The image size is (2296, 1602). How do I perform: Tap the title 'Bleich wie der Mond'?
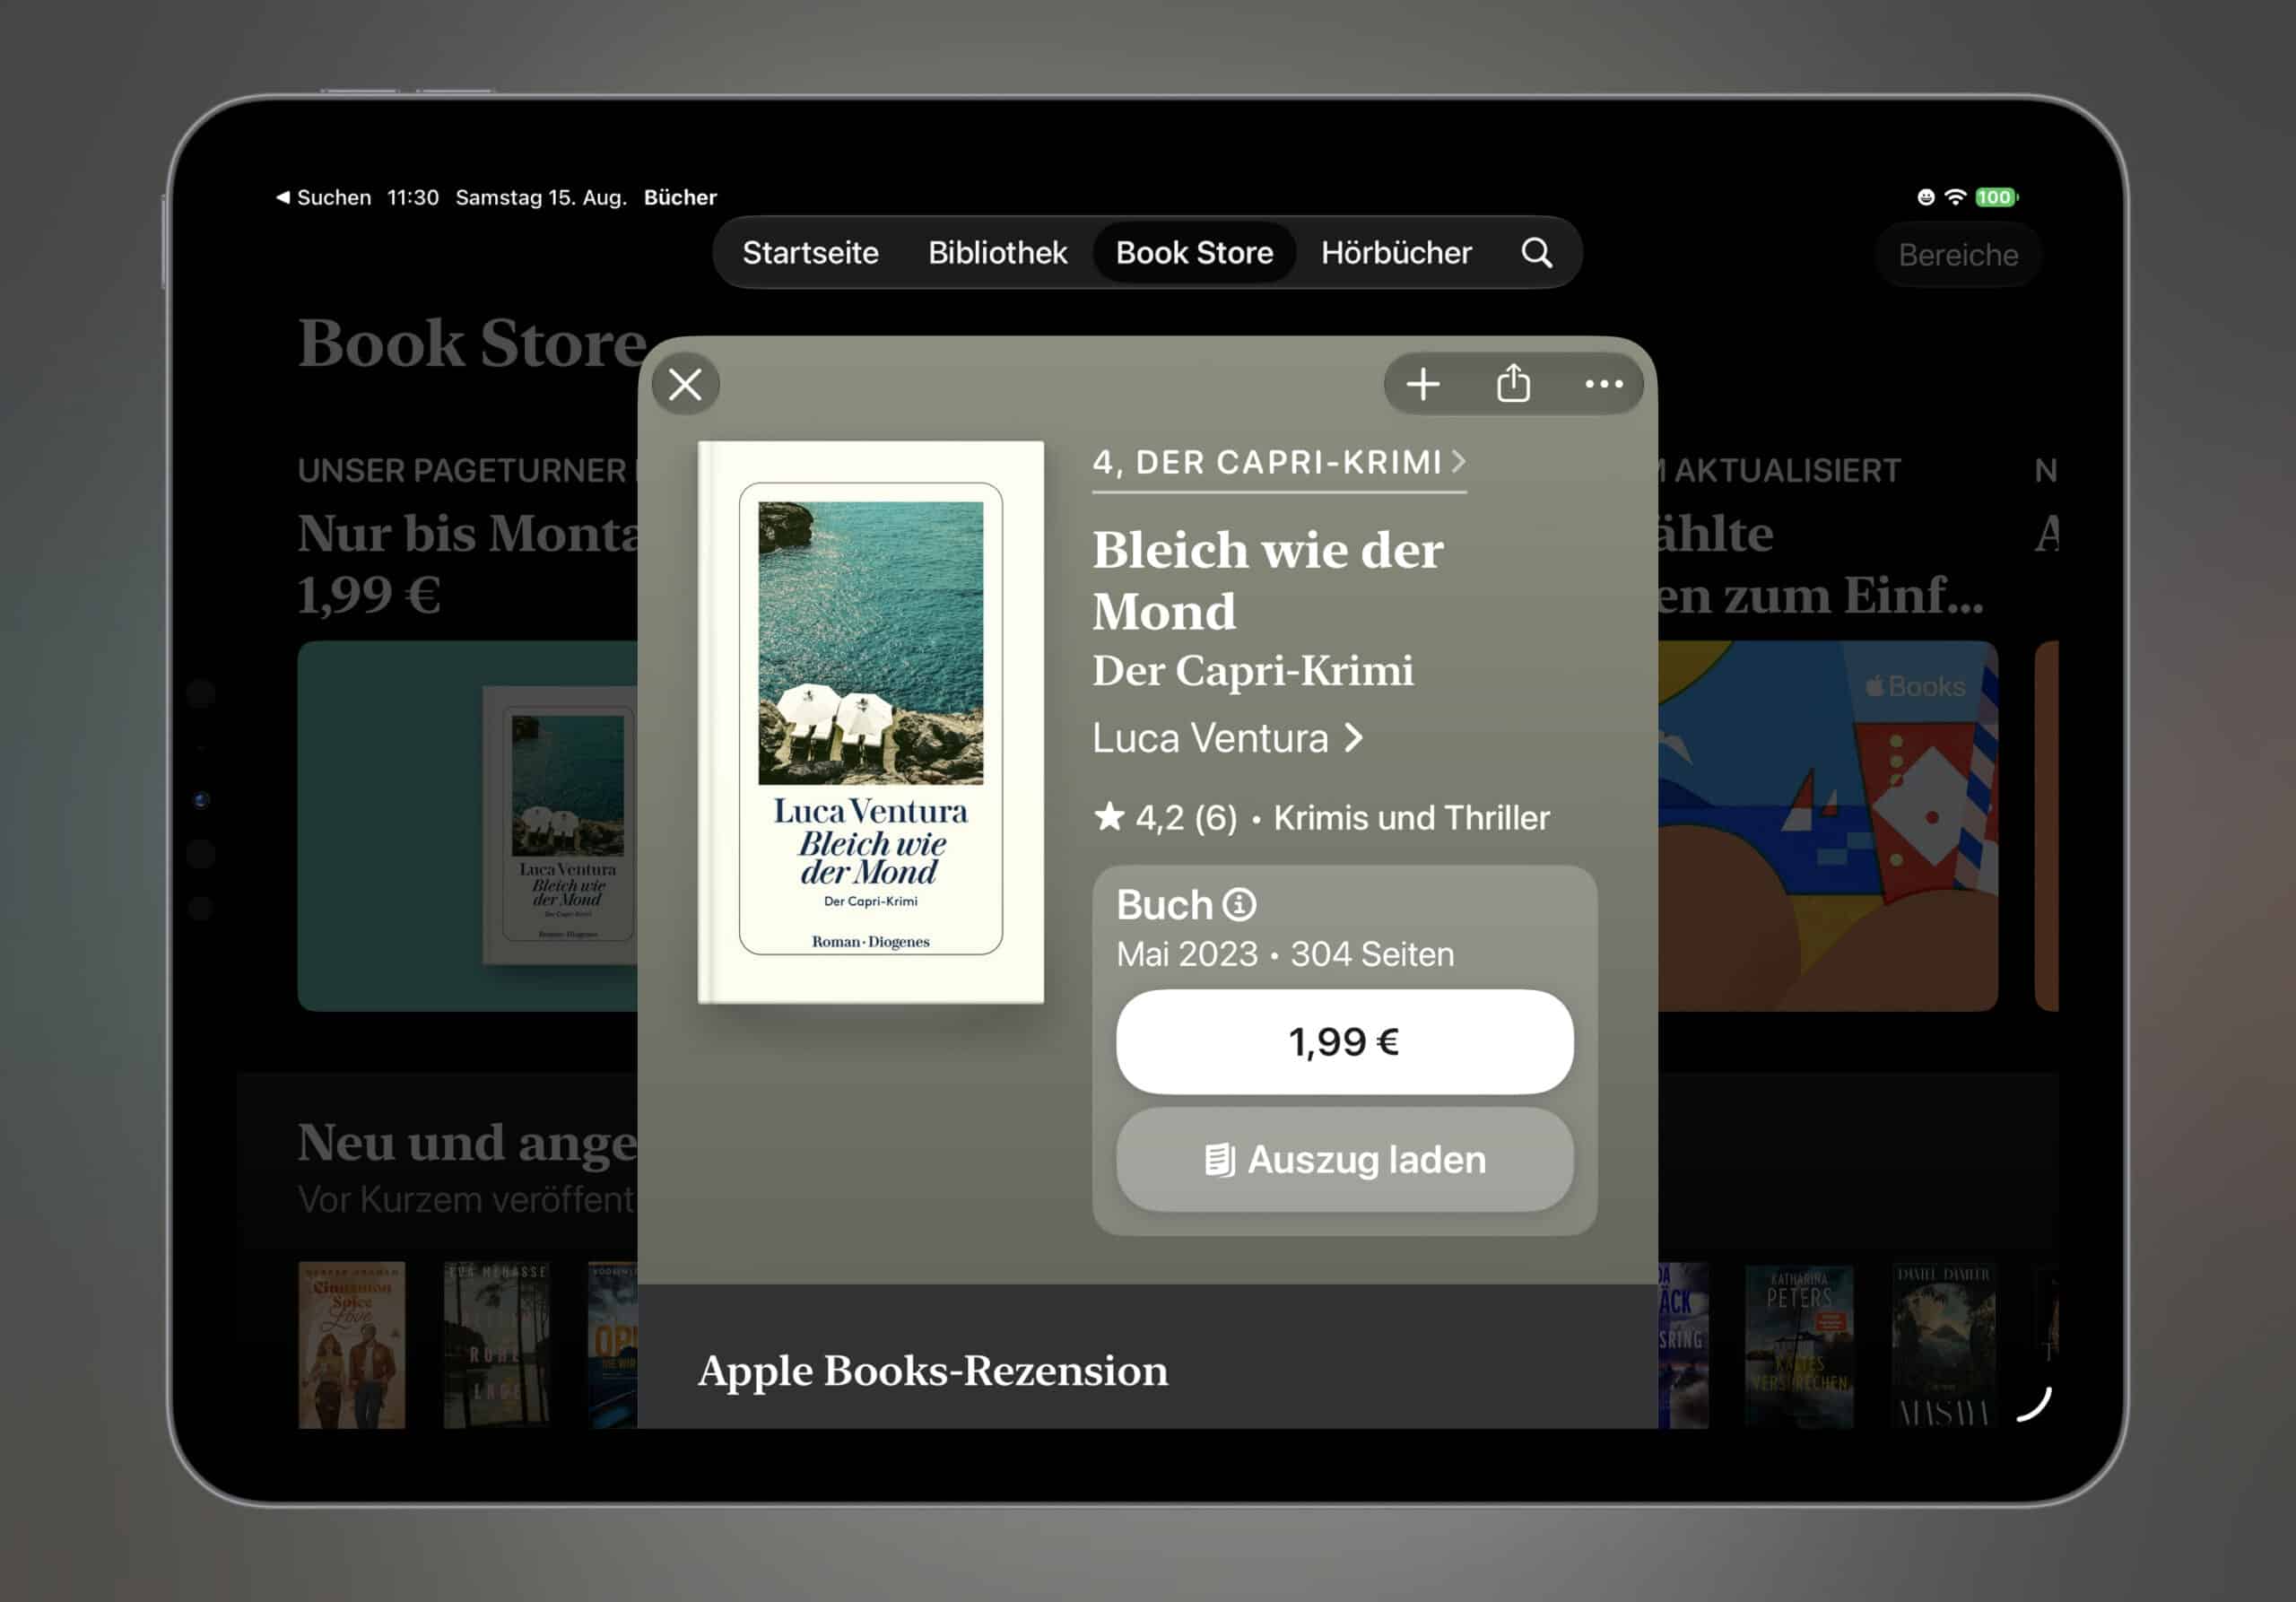1267,580
